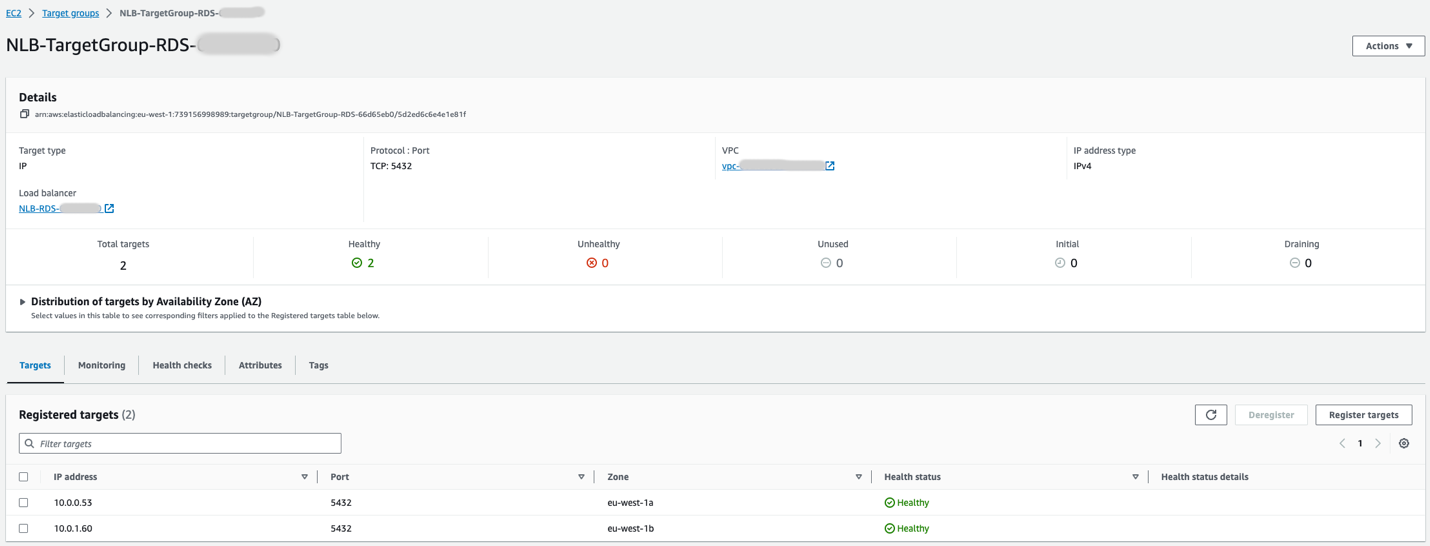Expand Distribution of targets by Availability Zone
Viewport: 1430px width, 546px height.
23,302
